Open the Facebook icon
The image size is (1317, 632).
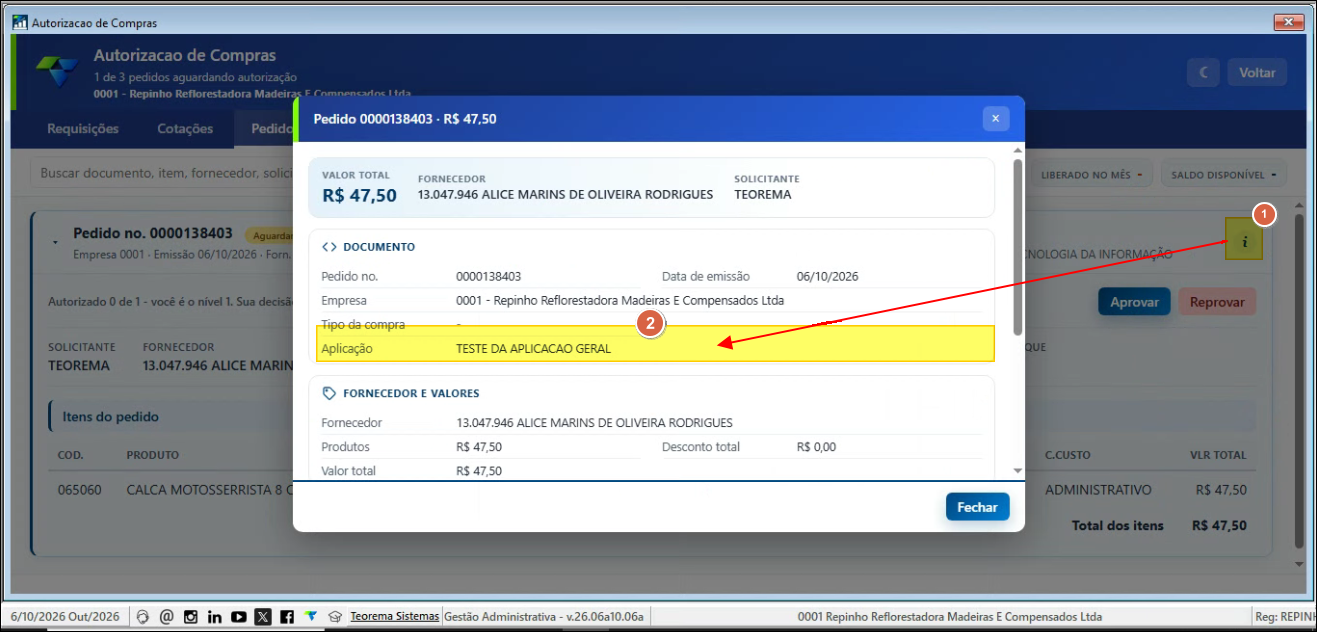pos(287,617)
